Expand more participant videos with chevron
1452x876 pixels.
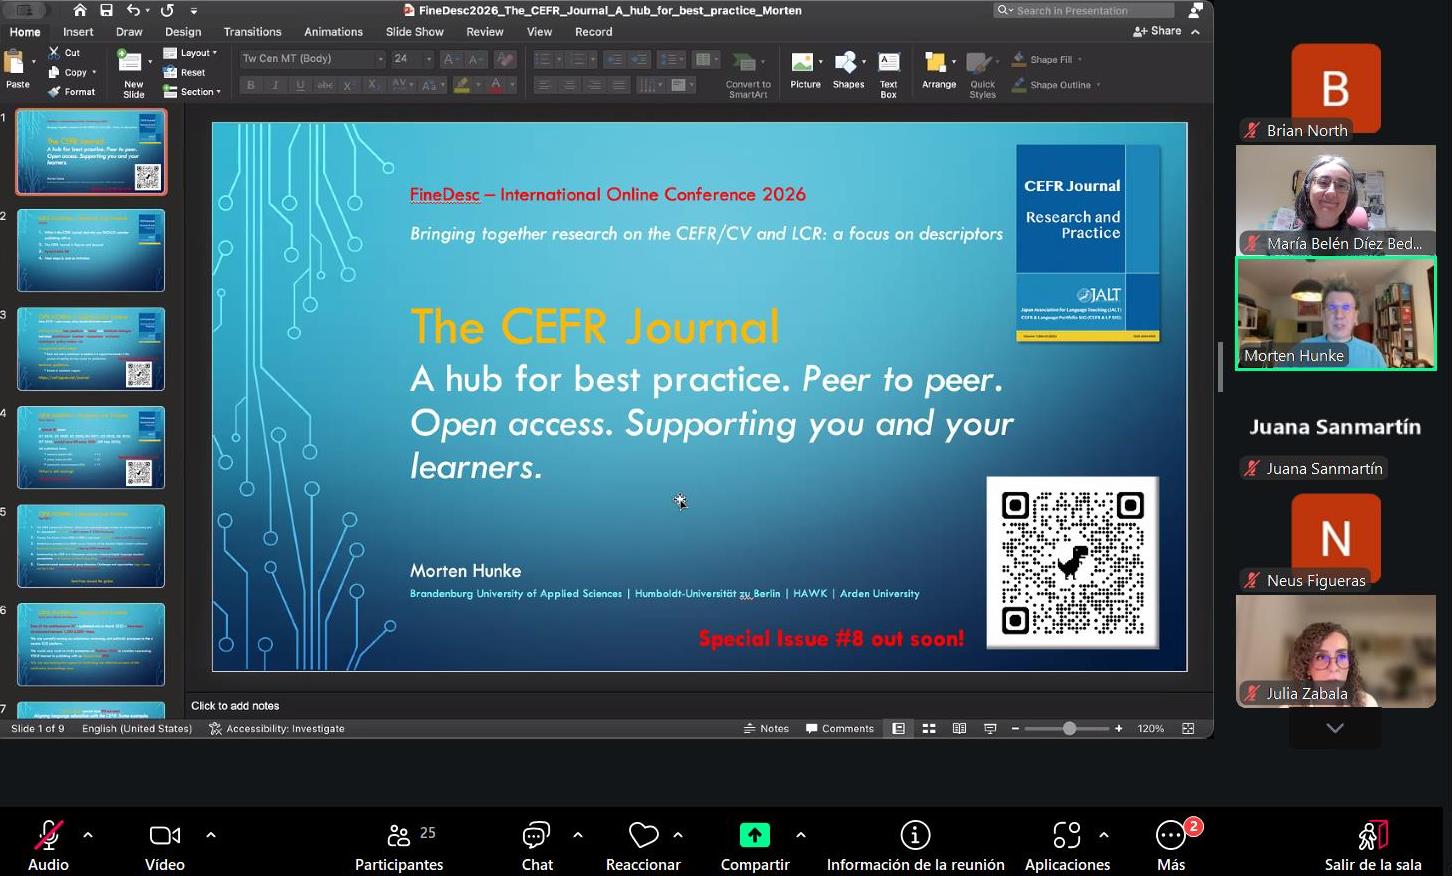click(x=1335, y=729)
